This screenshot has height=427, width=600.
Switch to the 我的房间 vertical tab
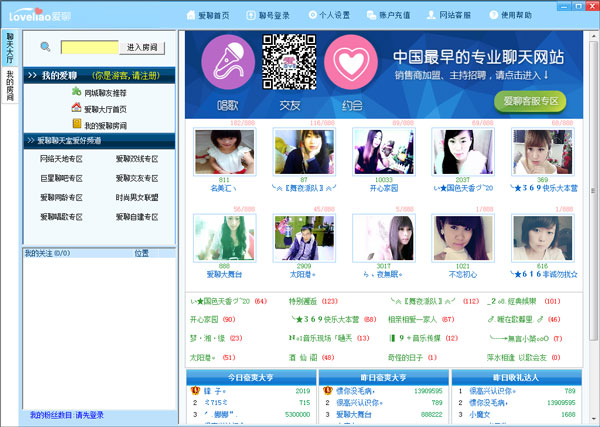point(10,85)
